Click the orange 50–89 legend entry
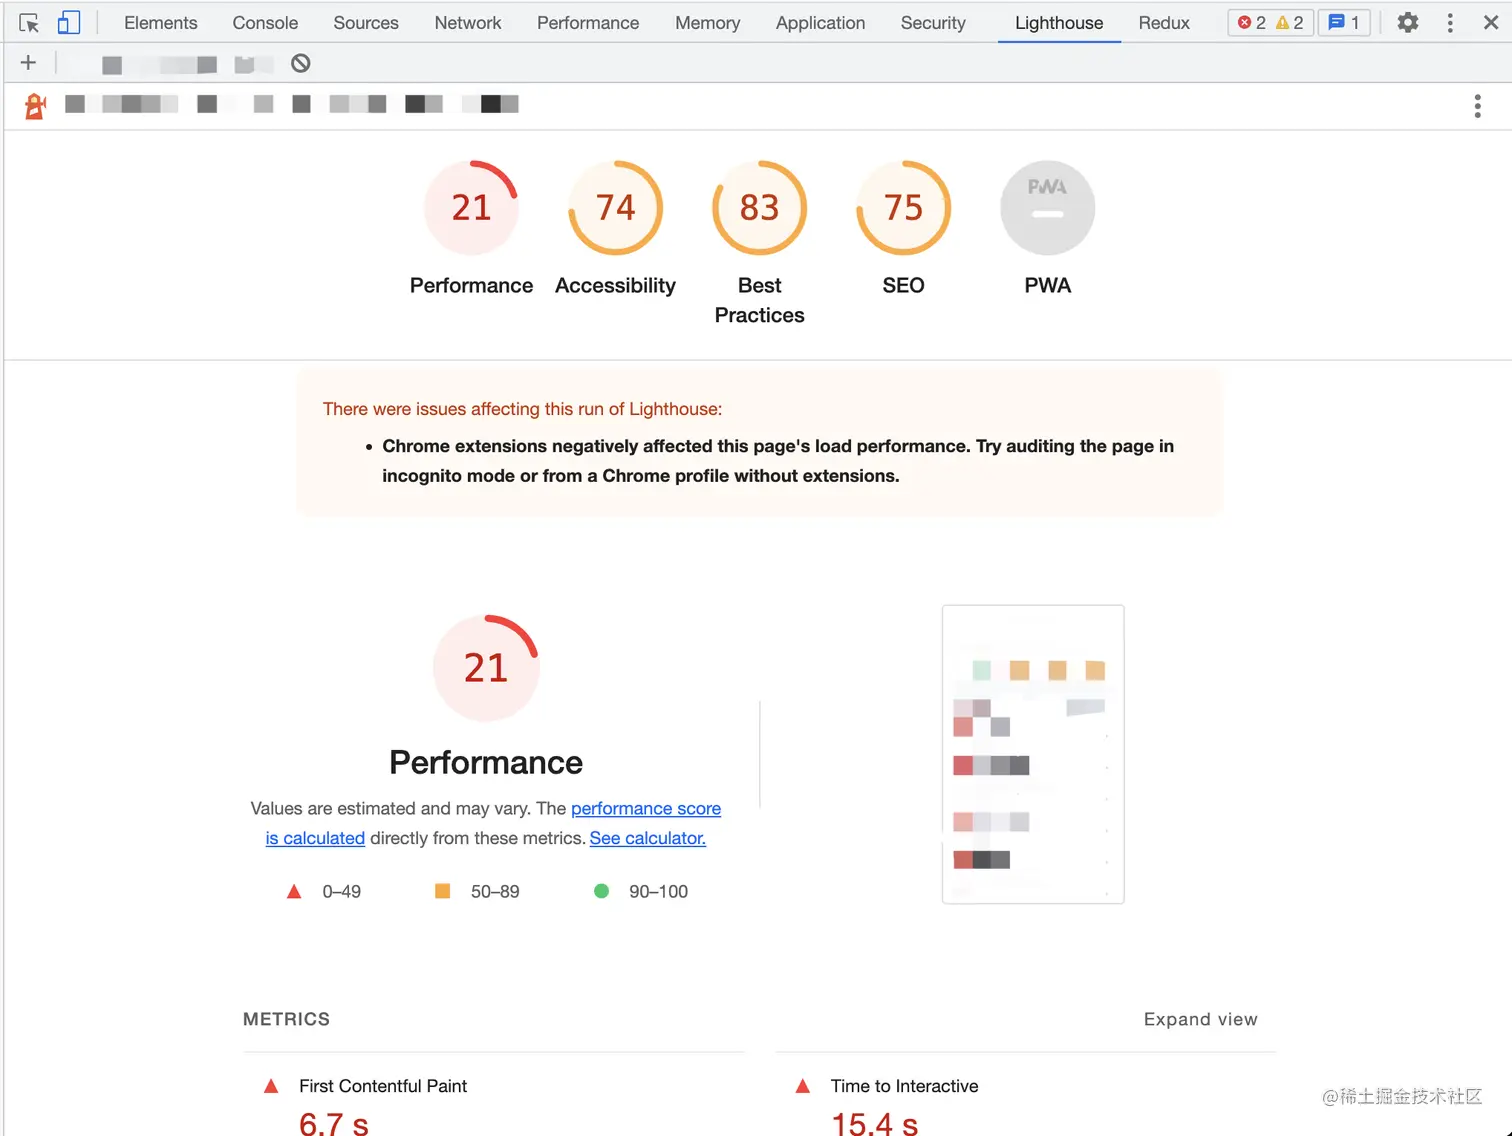 (x=477, y=891)
